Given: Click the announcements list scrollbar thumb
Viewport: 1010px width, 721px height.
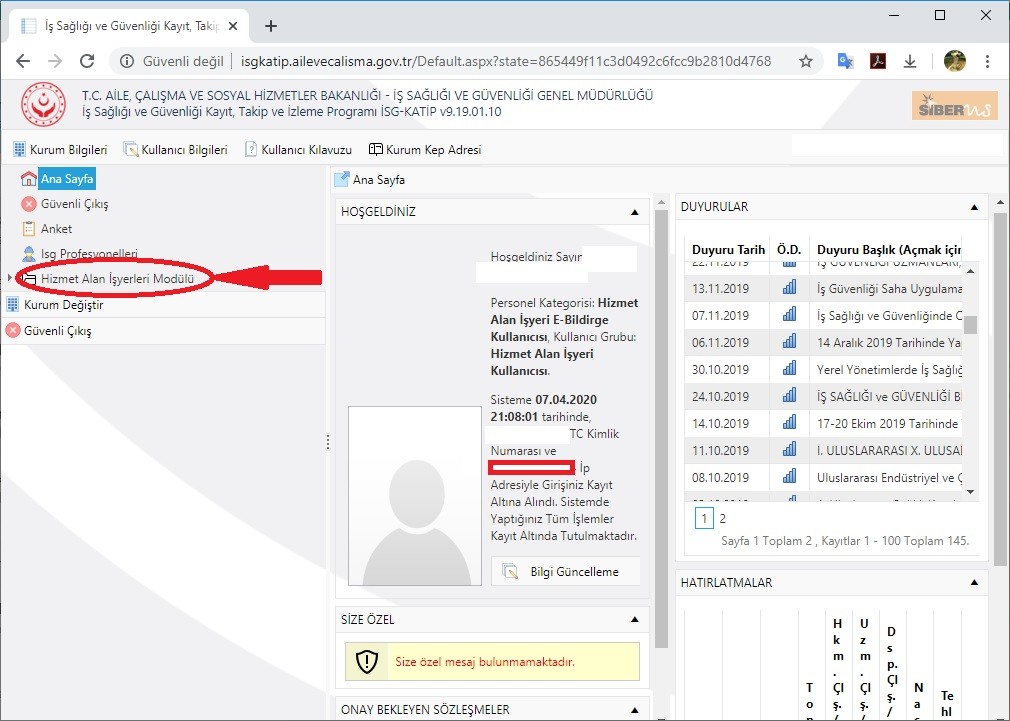Looking at the screenshot, I should tap(971, 324).
